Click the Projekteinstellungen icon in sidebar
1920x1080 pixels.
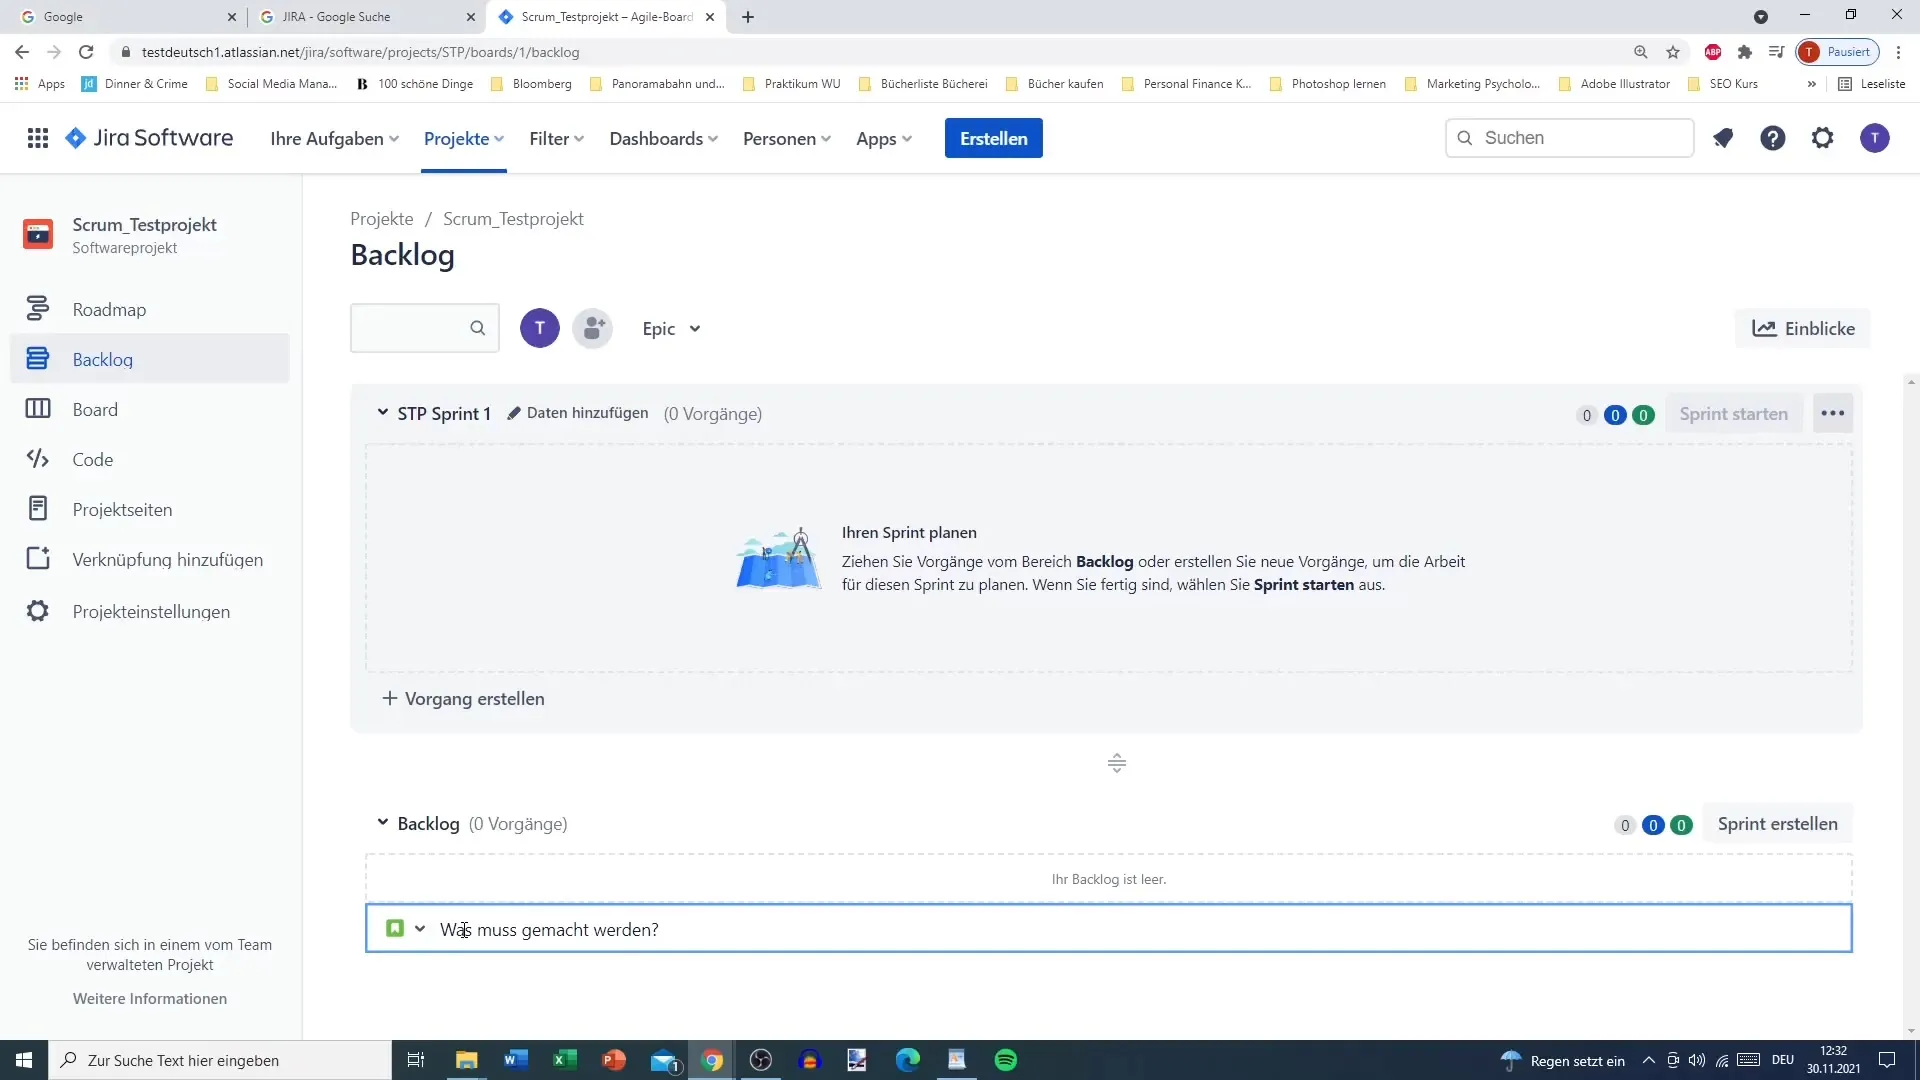coord(37,611)
